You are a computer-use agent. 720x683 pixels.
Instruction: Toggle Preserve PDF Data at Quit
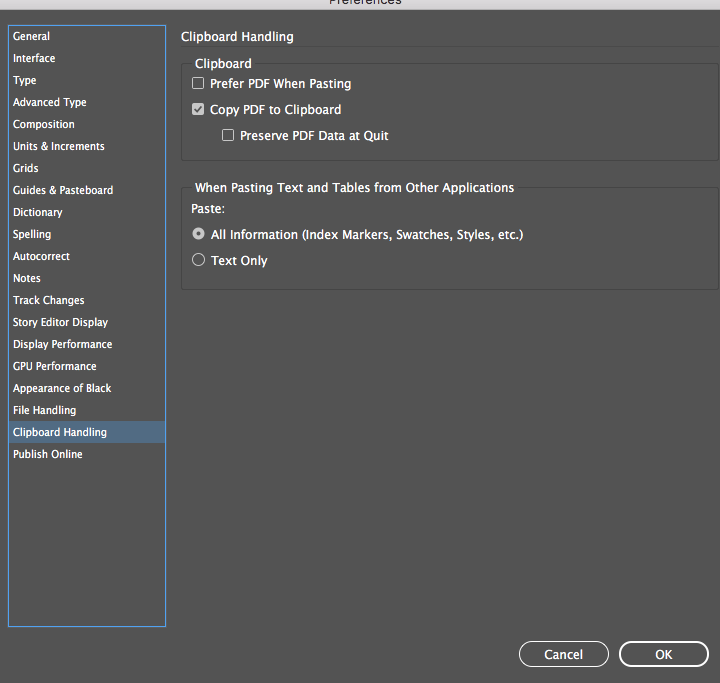(x=228, y=136)
